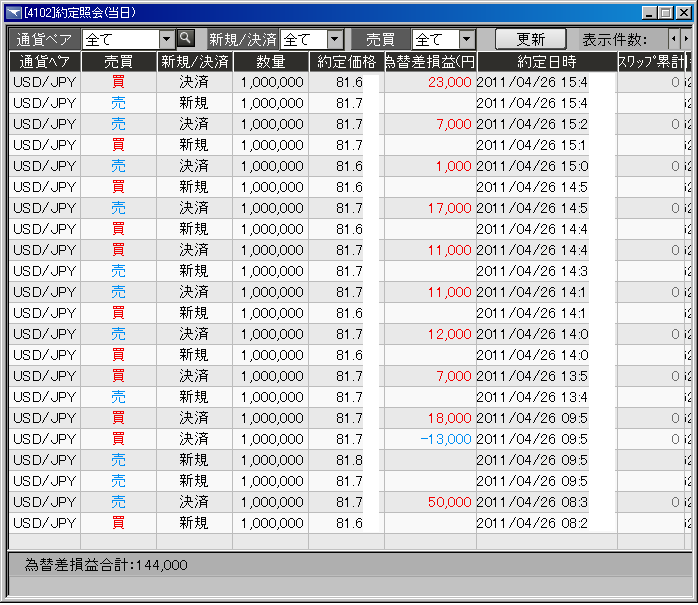This screenshot has height=605, width=698.
Task: Expand the 新規/決済 filter dropdown
Action: [x=334, y=40]
